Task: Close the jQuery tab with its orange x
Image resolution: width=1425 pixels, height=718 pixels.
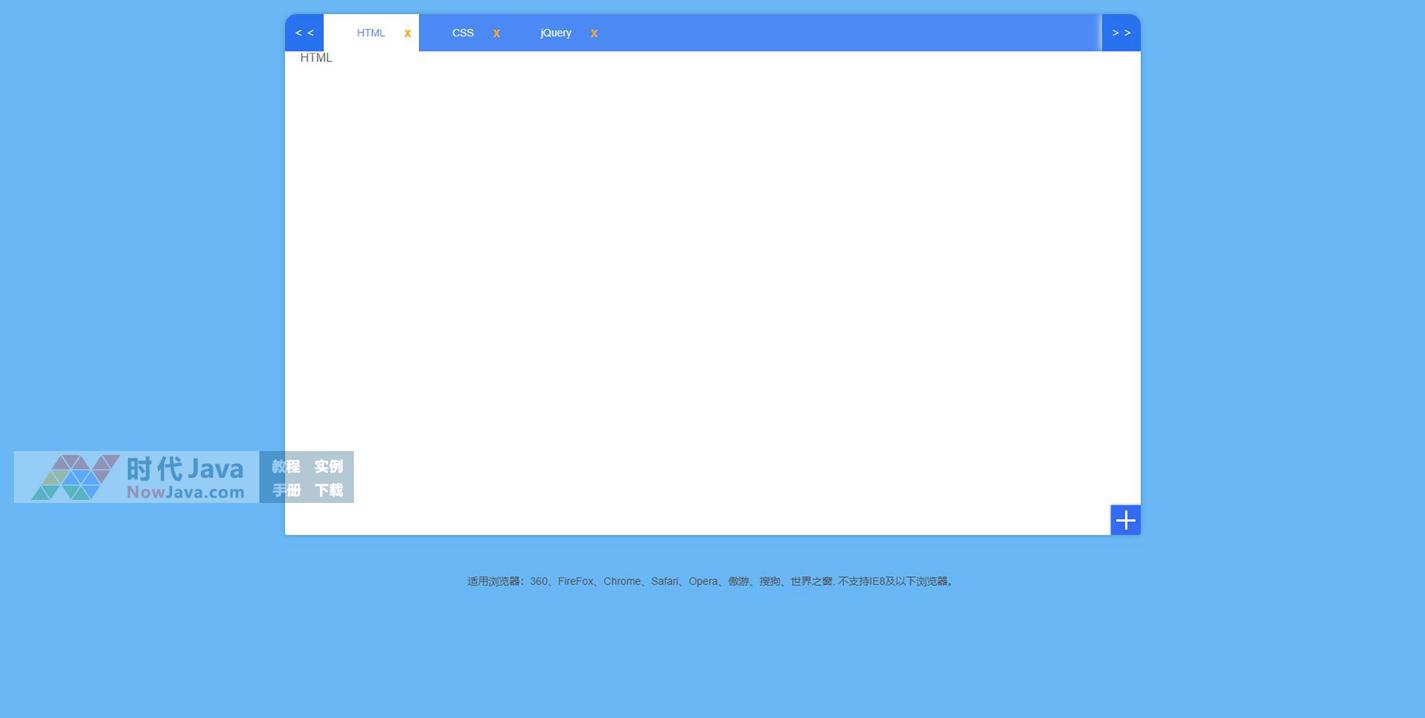Action: coord(594,33)
